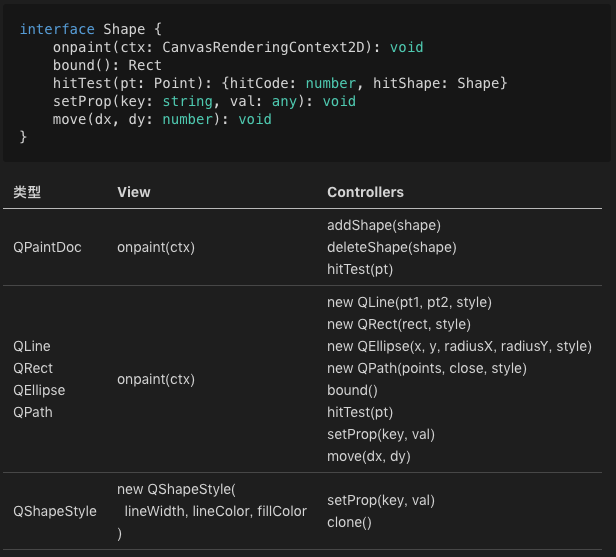Click 'deleteShape(shape)' in the Controllers column
This screenshot has width=616, height=557.
click(x=391, y=247)
